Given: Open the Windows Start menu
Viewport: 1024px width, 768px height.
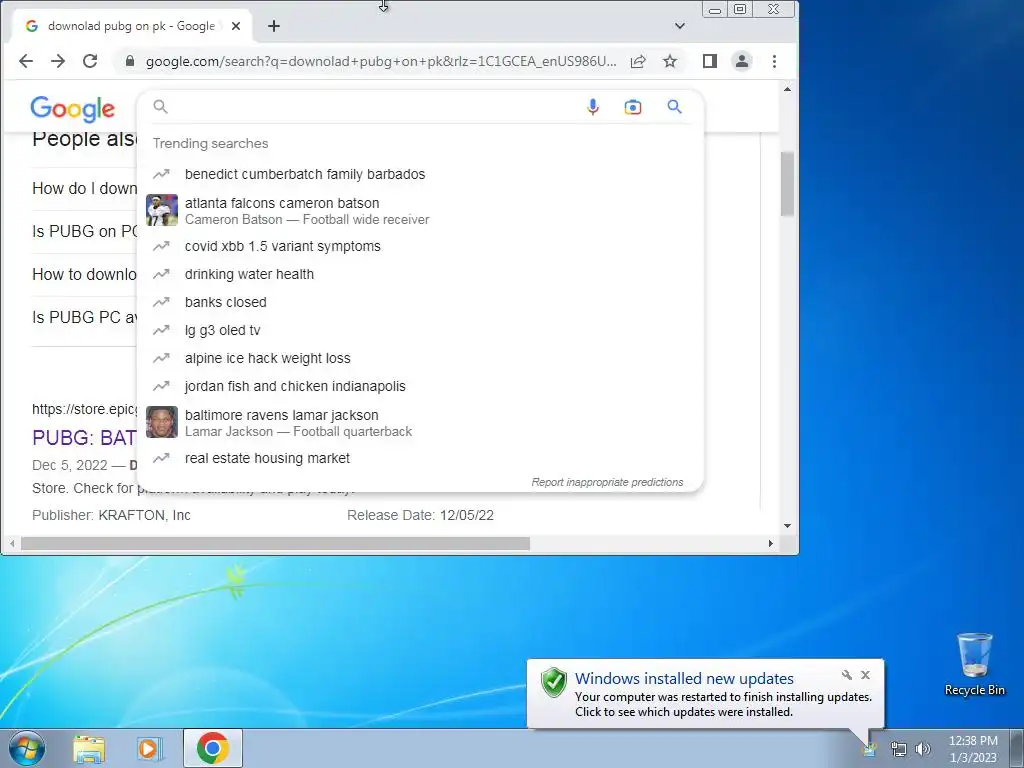Looking at the screenshot, I should pos(27,748).
